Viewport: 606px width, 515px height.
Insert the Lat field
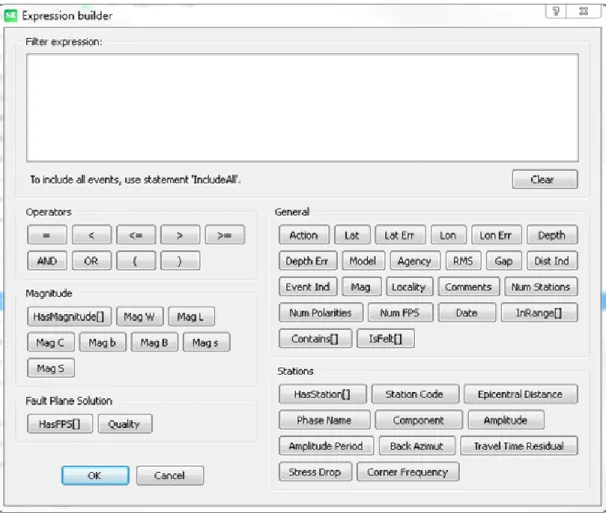coord(352,235)
